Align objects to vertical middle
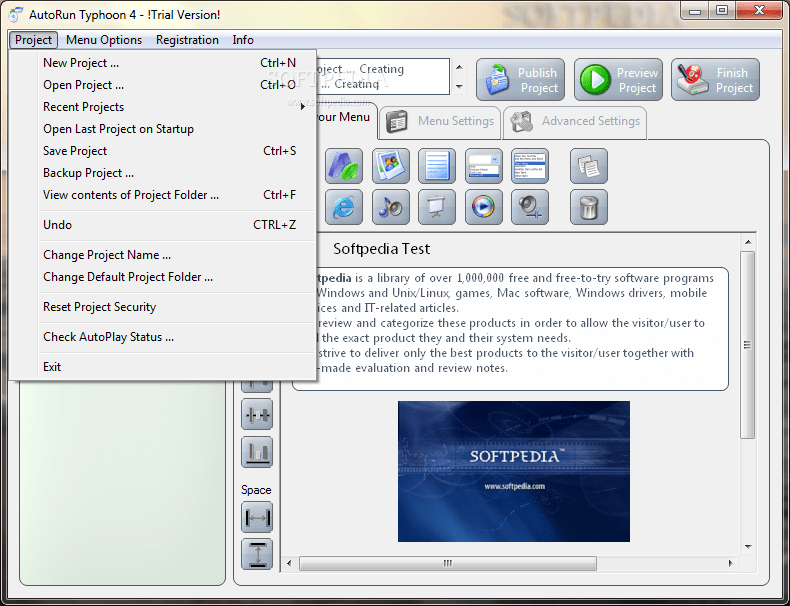The height and width of the screenshot is (606, 790). pyautogui.click(x=257, y=415)
